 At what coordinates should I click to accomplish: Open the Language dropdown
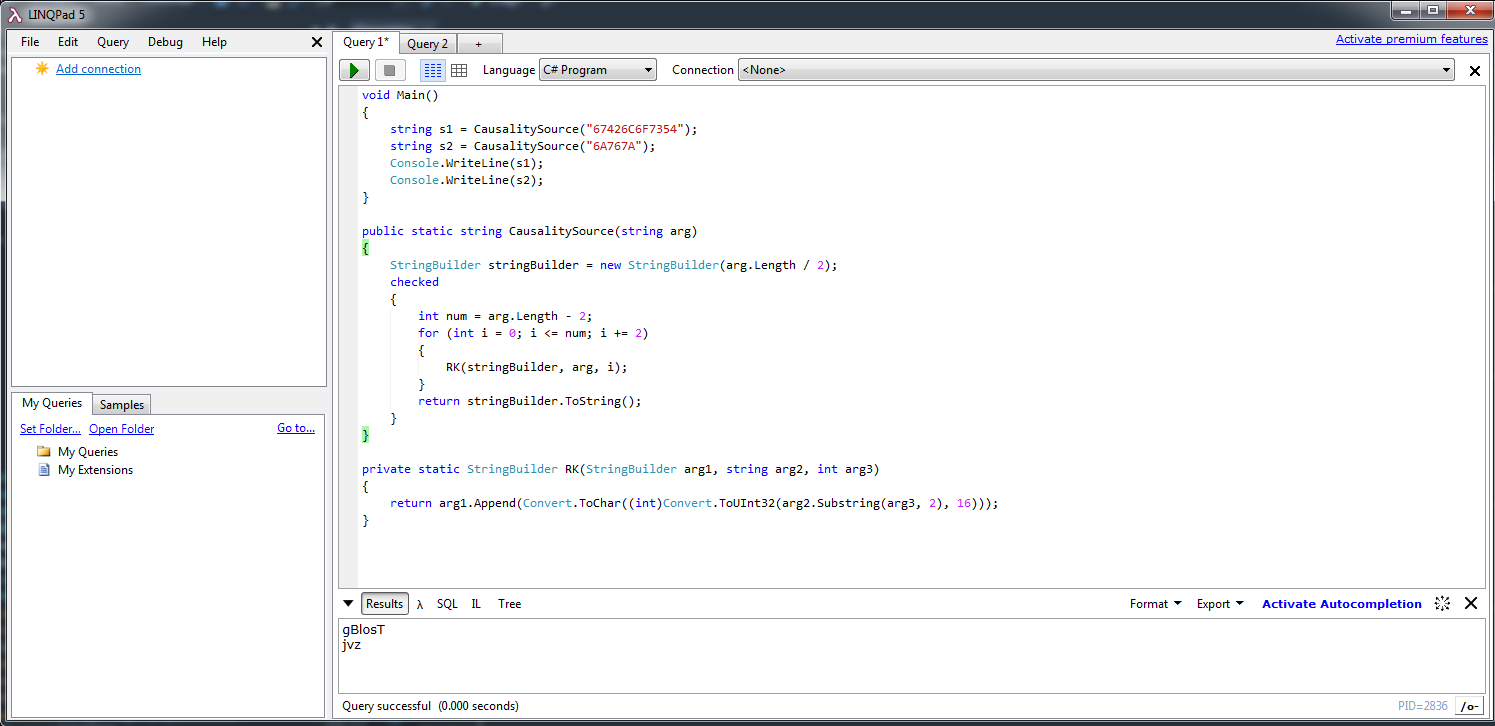point(597,70)
